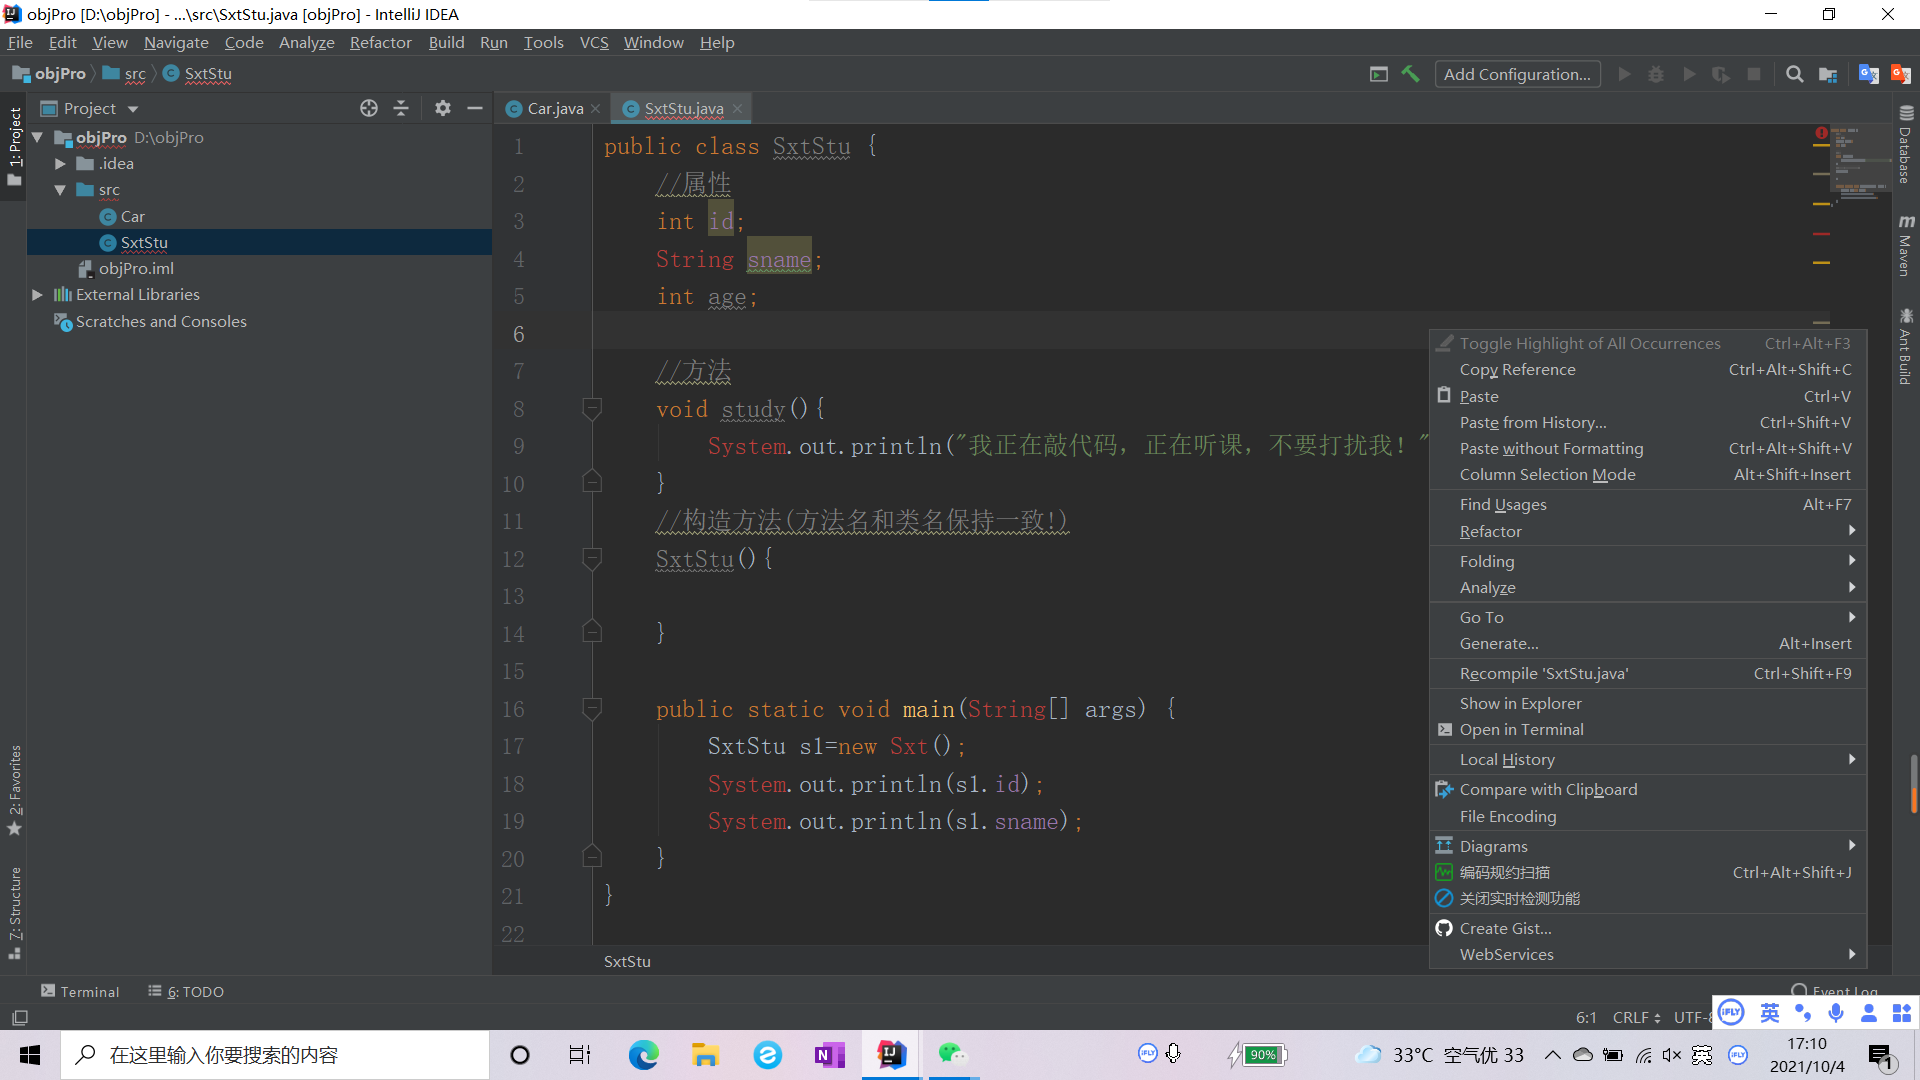Hide the Project tool window
The width and height of the screenshot is (1920, 1080).
pyautogui.click(x=475, y=108)
